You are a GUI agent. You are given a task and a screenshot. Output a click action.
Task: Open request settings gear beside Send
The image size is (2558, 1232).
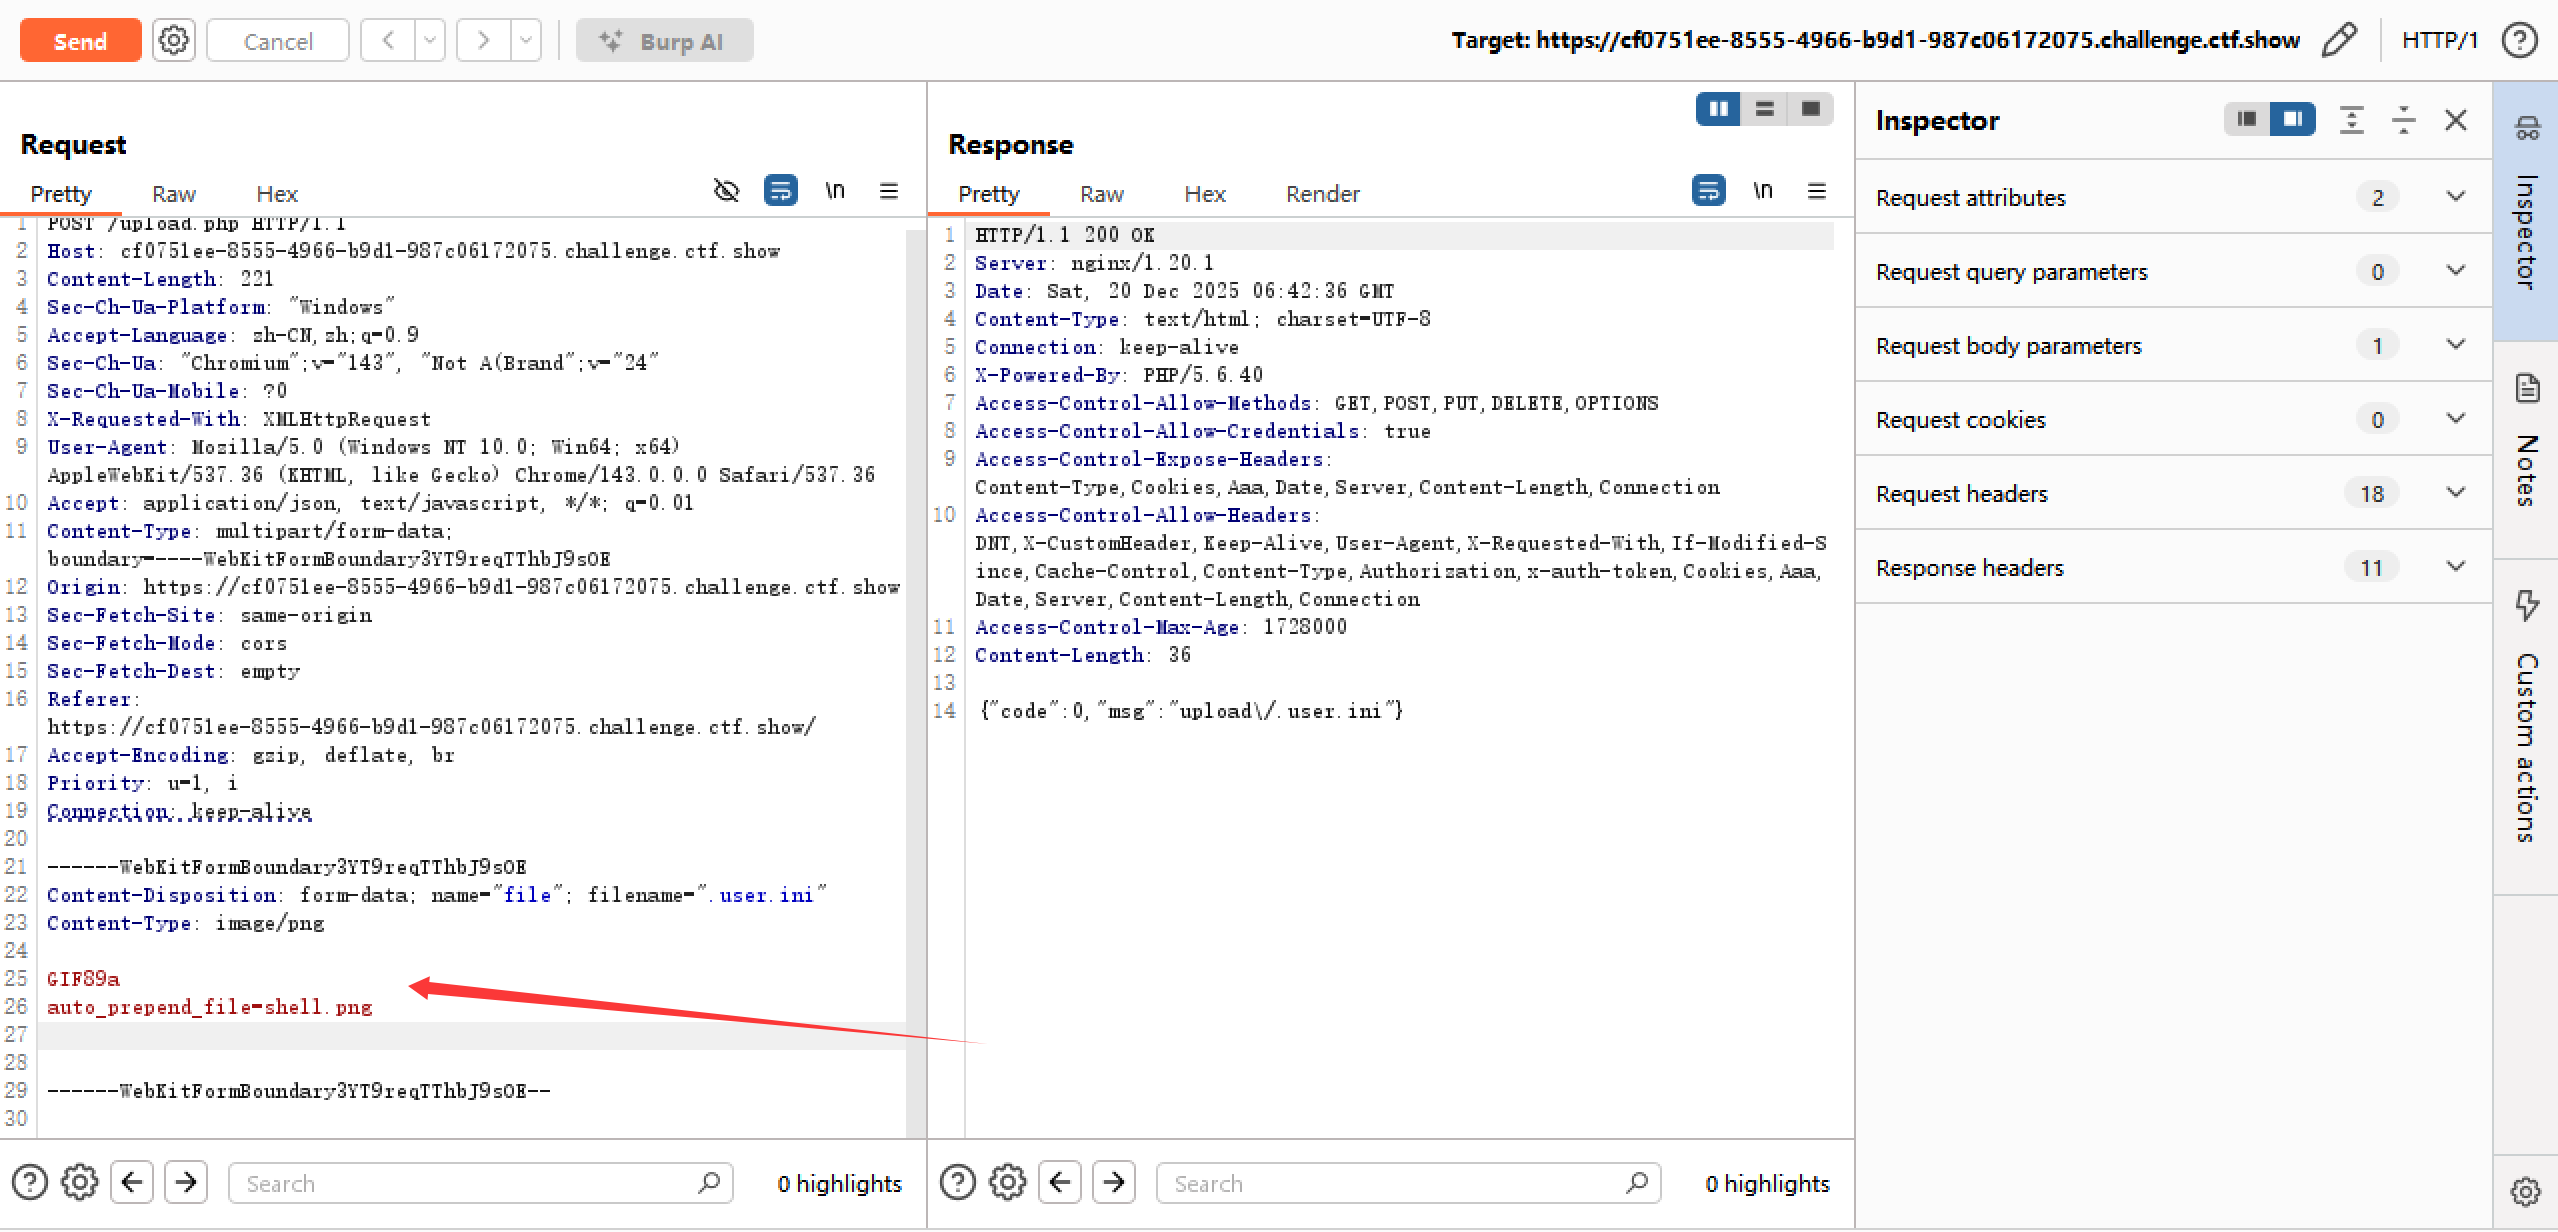pos(174,41)
